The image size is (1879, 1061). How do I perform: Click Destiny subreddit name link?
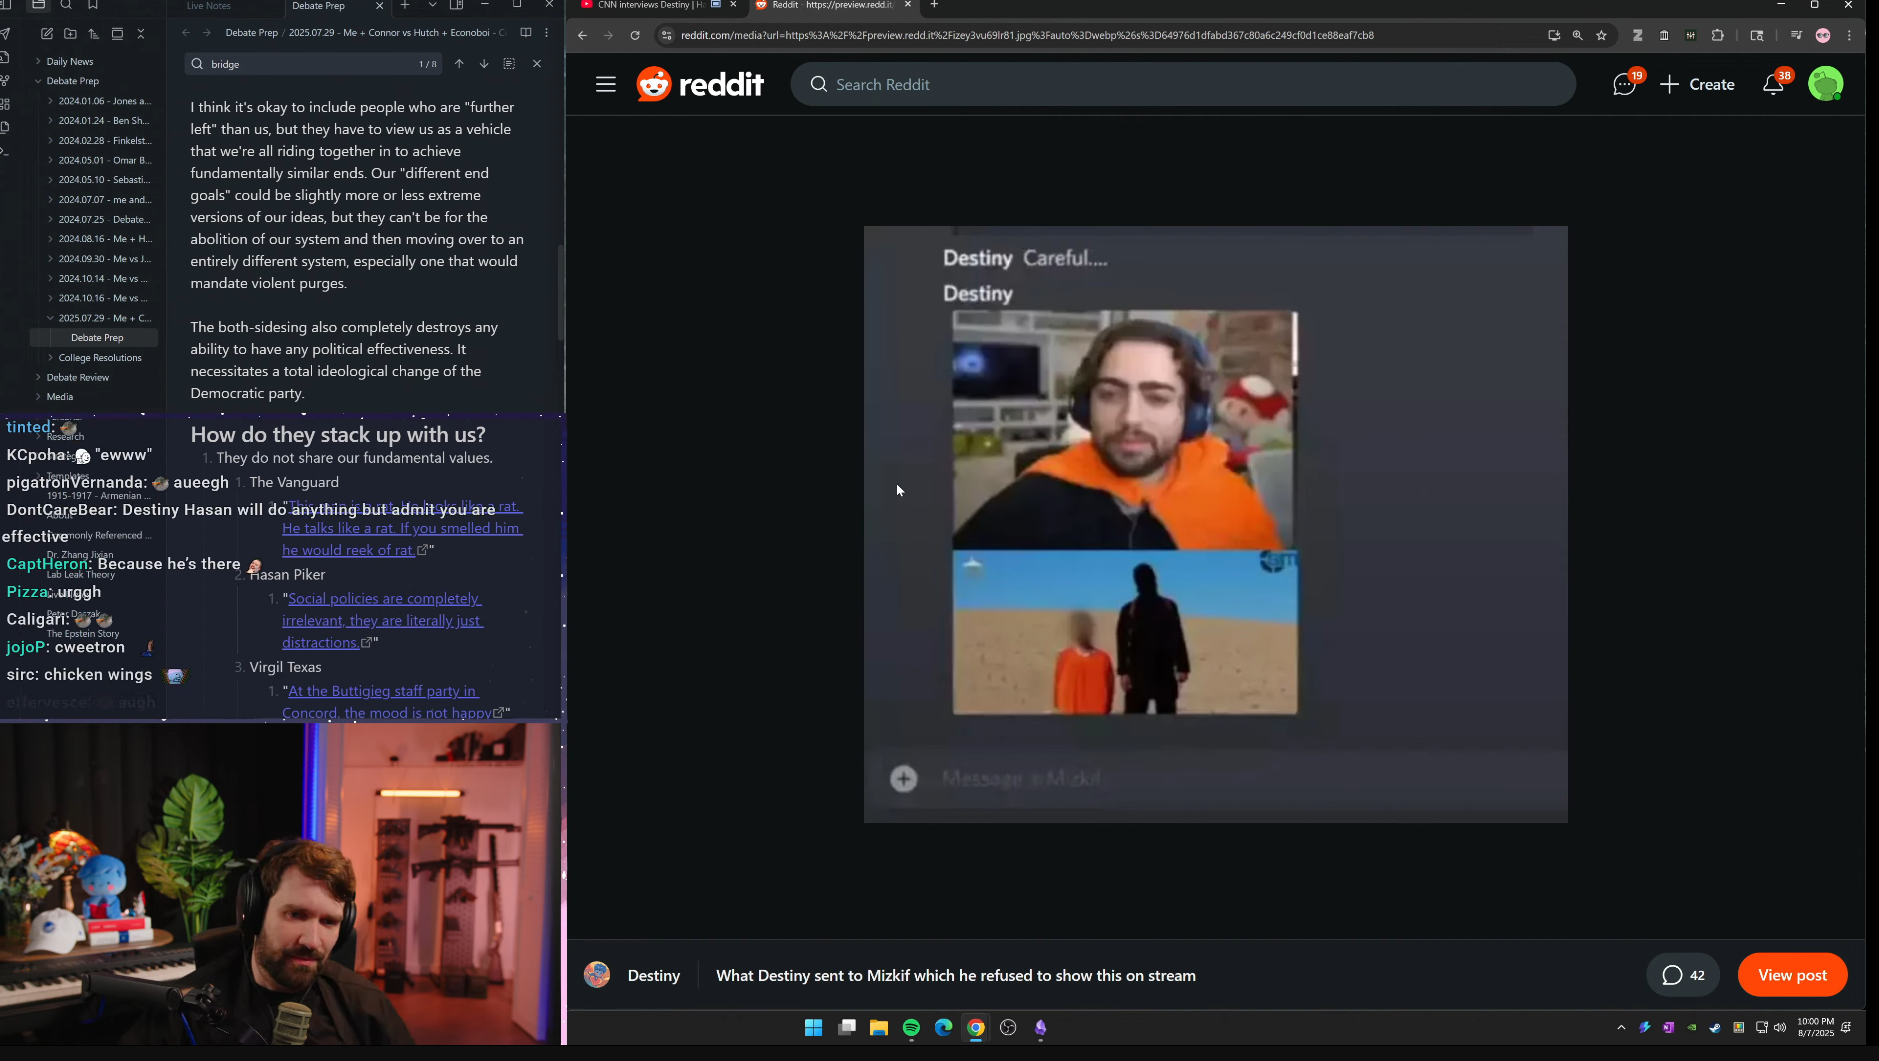(653, 975)
